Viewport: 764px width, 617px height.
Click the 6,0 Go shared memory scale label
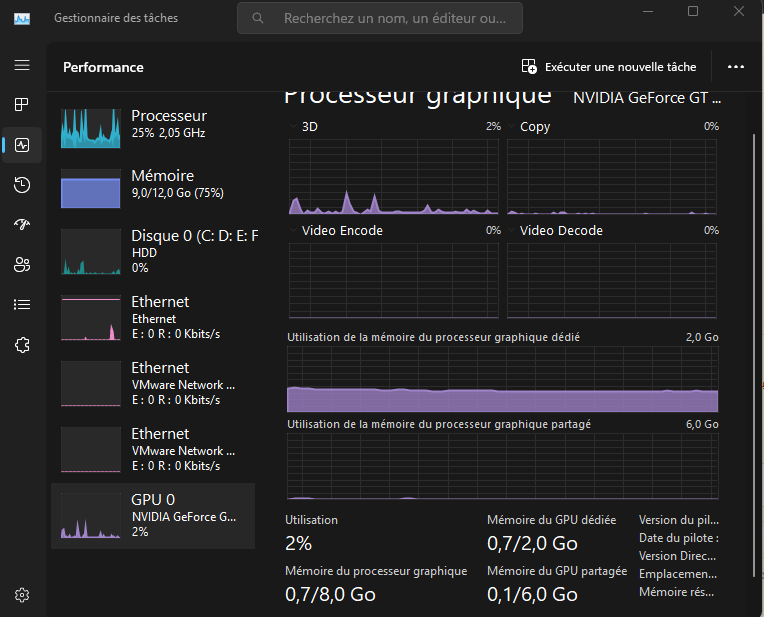click(702, 424)
